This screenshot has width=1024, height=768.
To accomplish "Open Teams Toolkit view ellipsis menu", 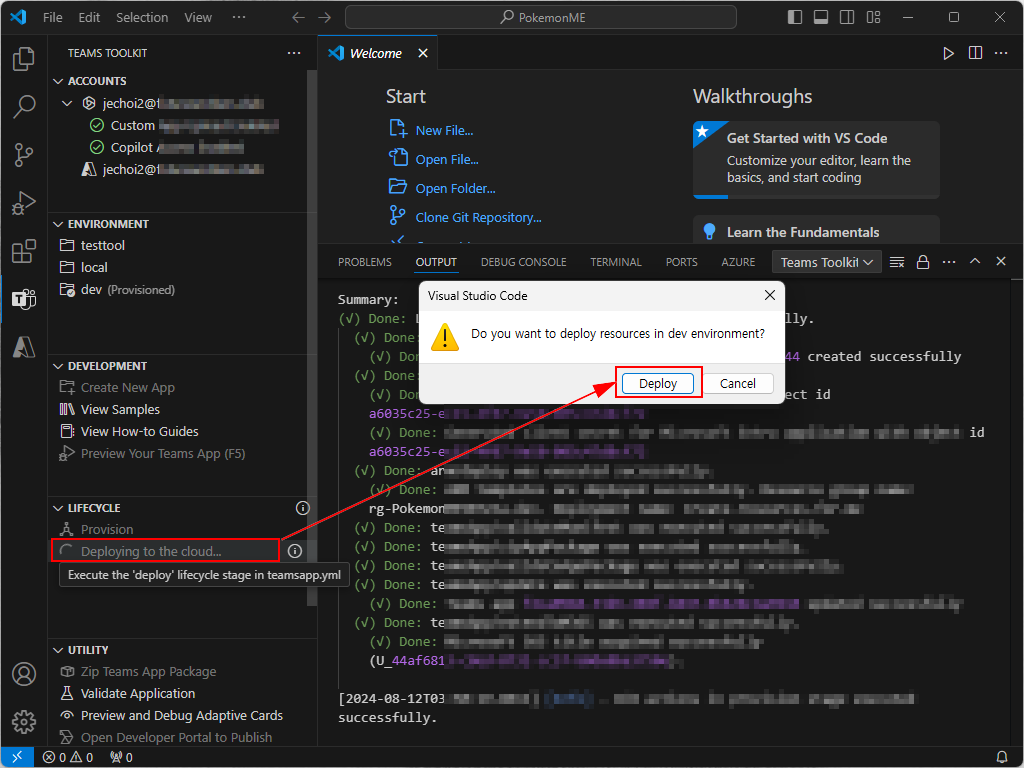I will tap(294, 53).
